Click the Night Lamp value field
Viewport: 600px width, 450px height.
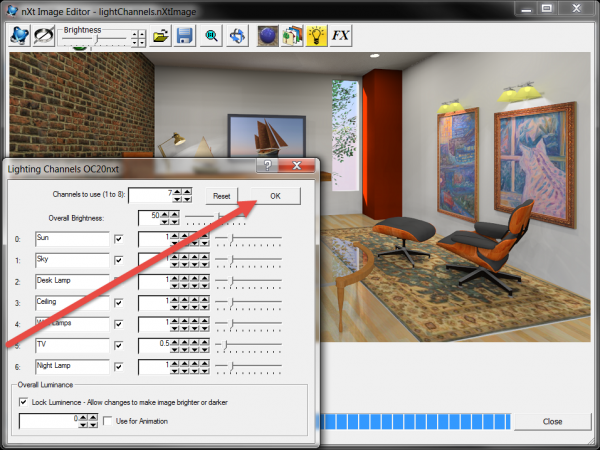[154, 367]
